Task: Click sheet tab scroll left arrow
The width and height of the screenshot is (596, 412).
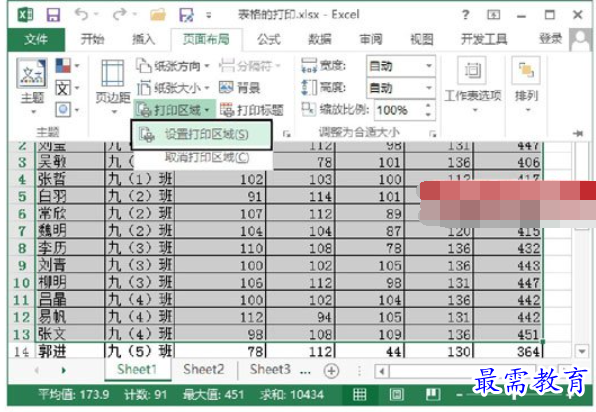Action: tap(37, 370)
